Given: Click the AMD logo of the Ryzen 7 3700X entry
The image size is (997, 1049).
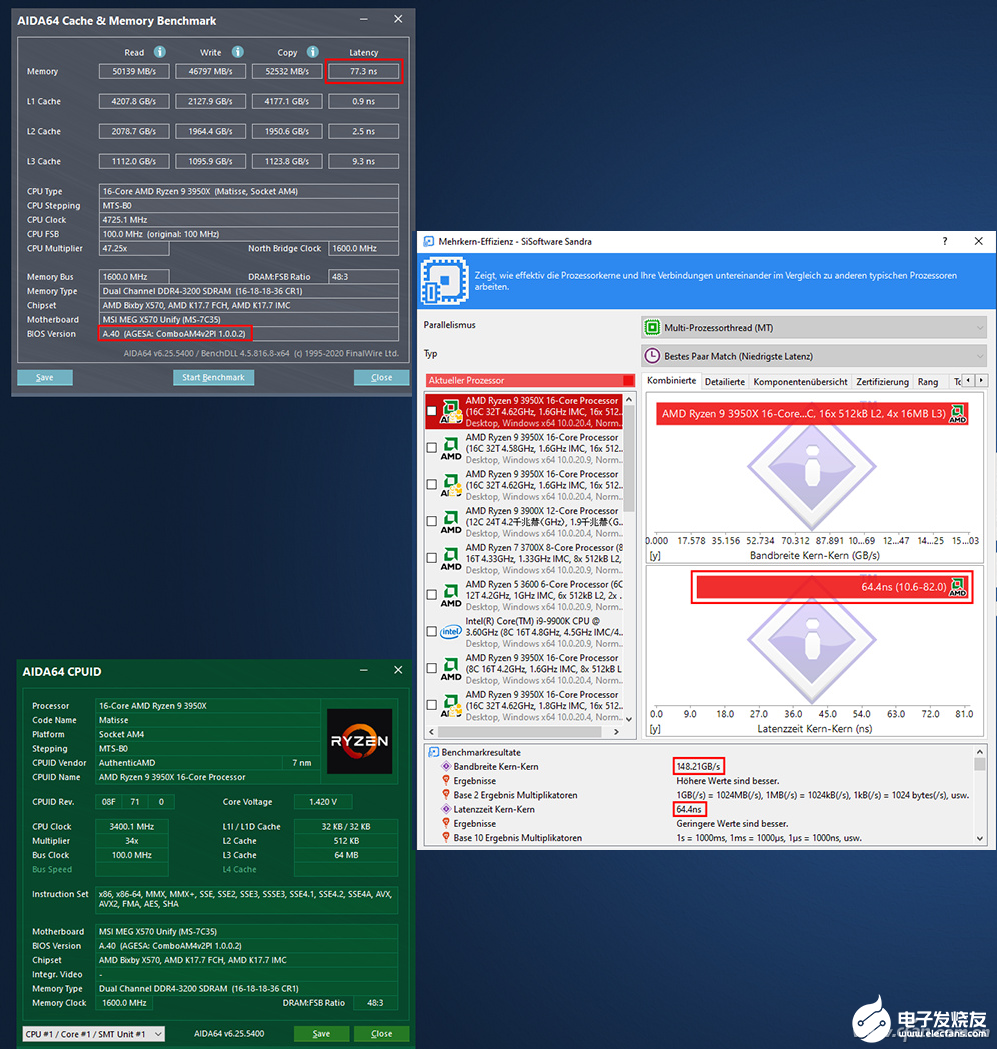Looking at the screenshot, I should (451, 559).
